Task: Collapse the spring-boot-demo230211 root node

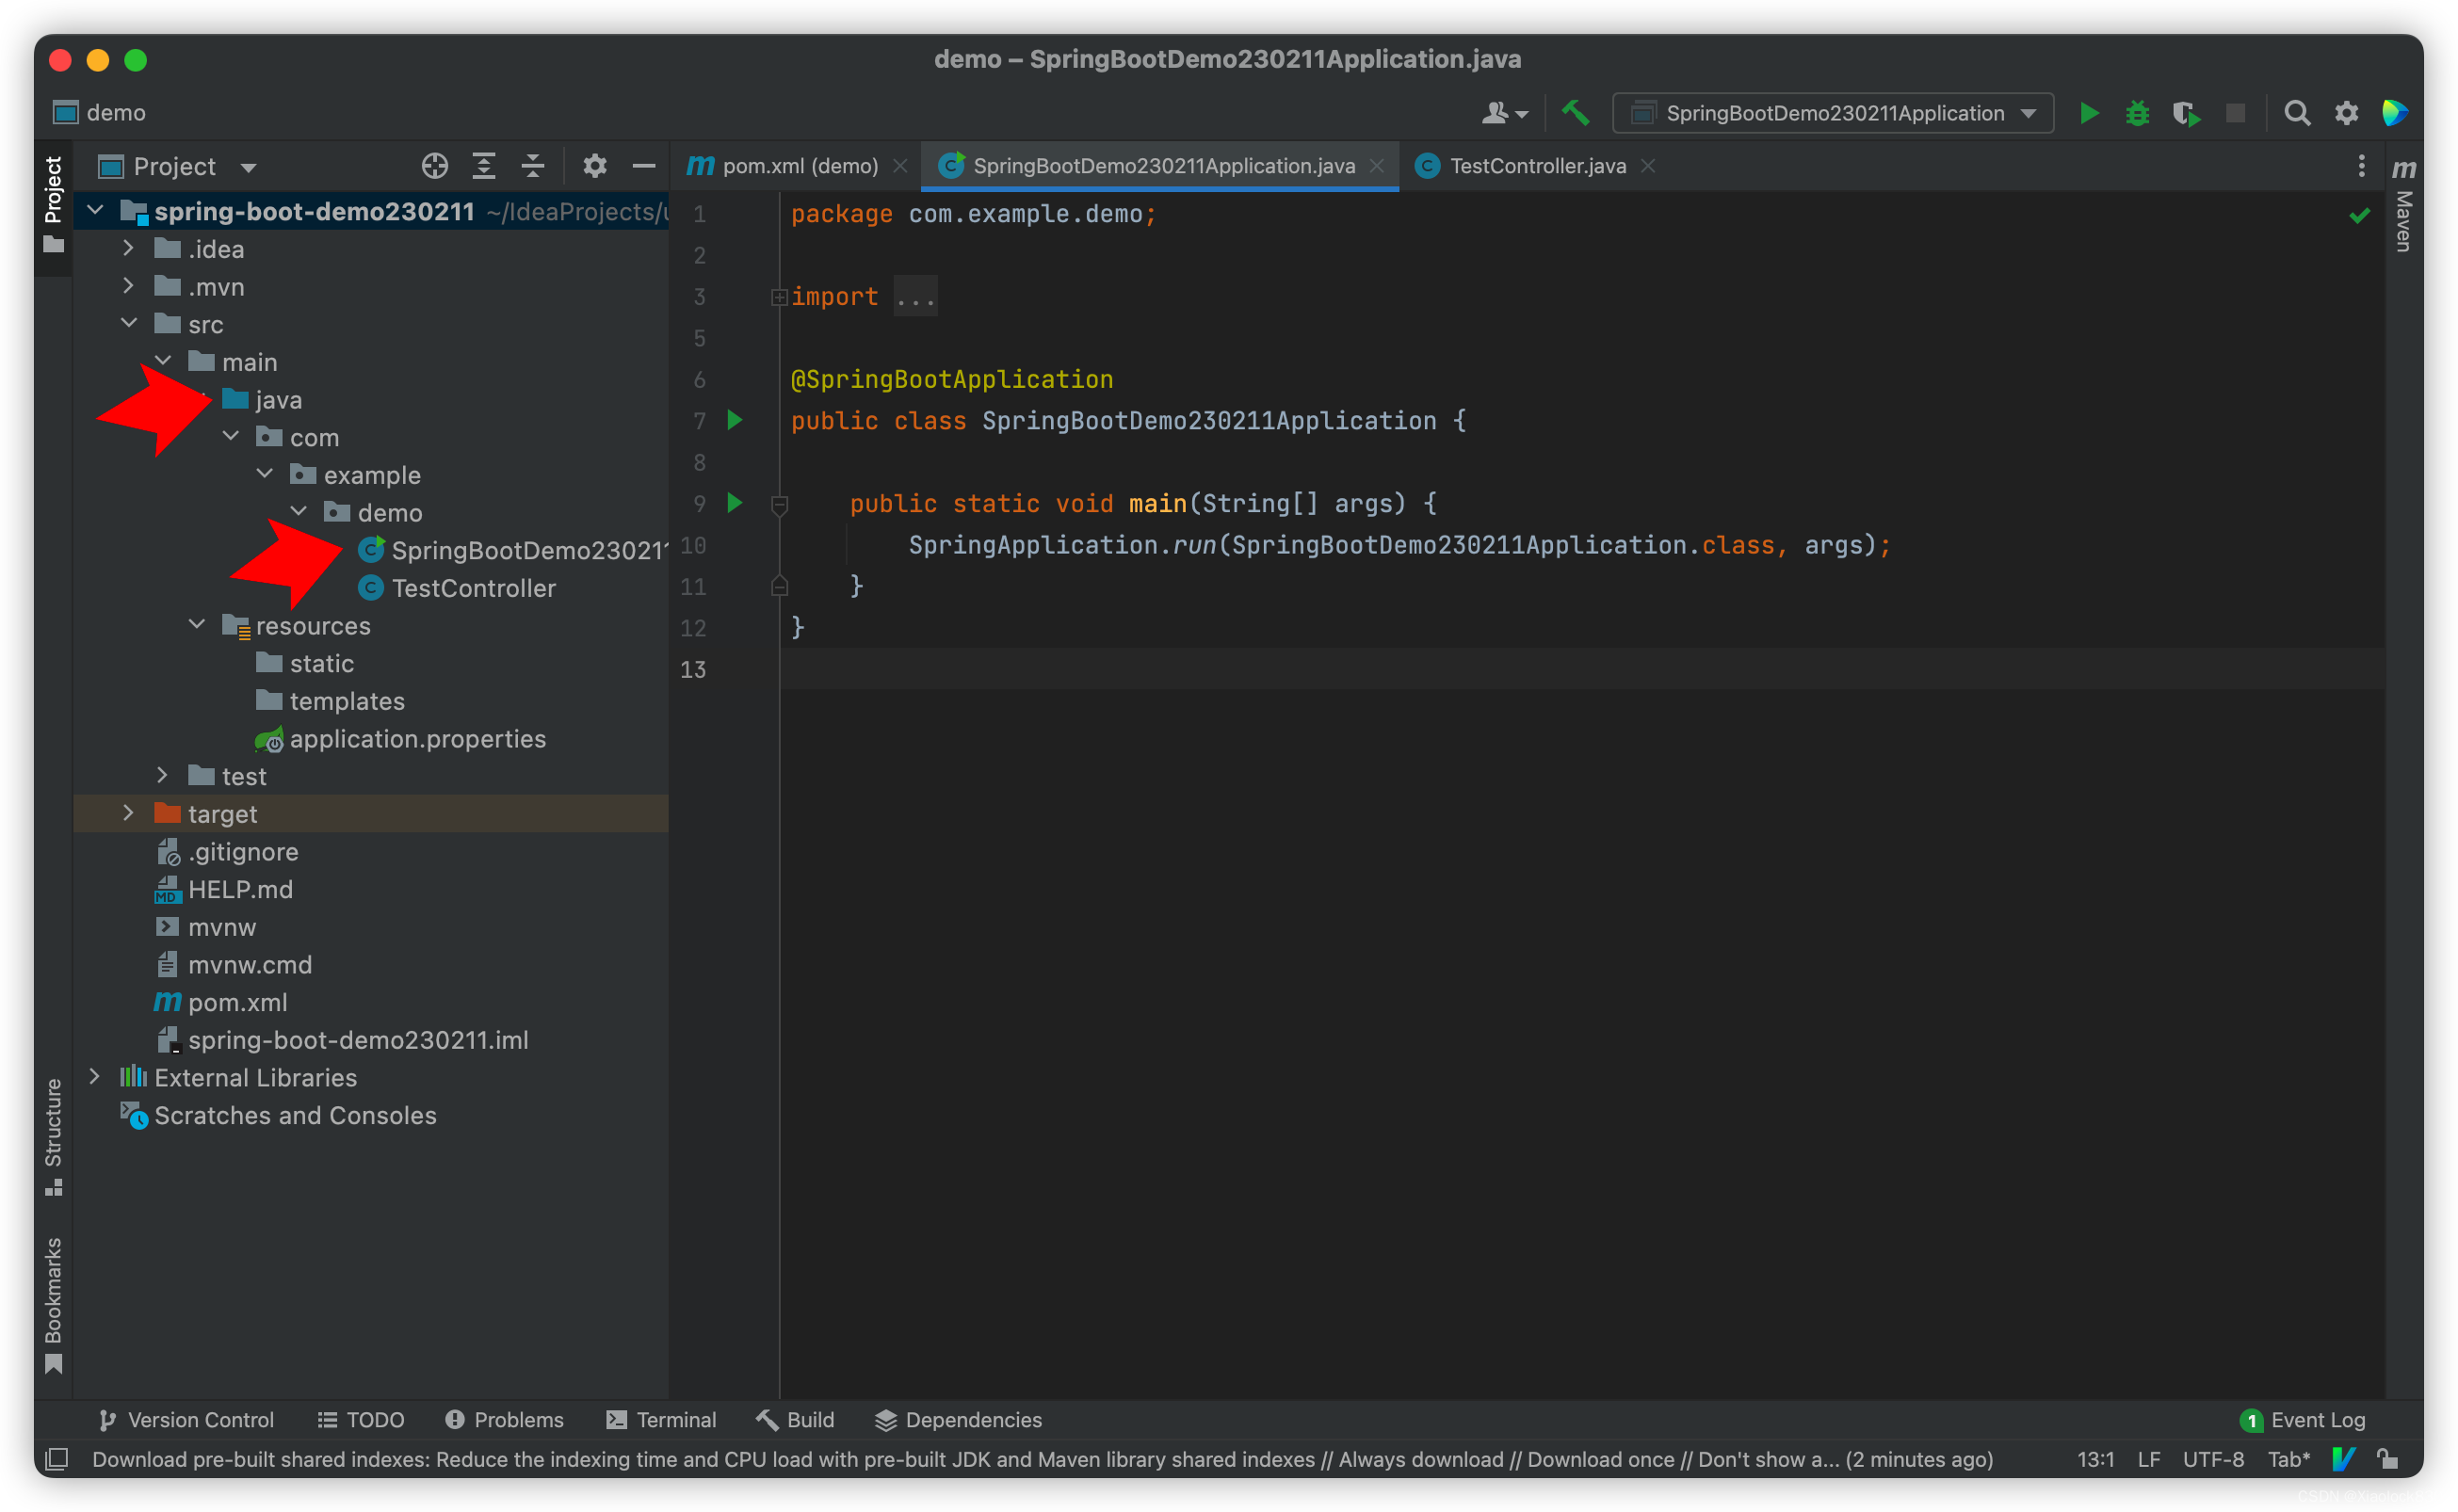Action: click(96, 211)
